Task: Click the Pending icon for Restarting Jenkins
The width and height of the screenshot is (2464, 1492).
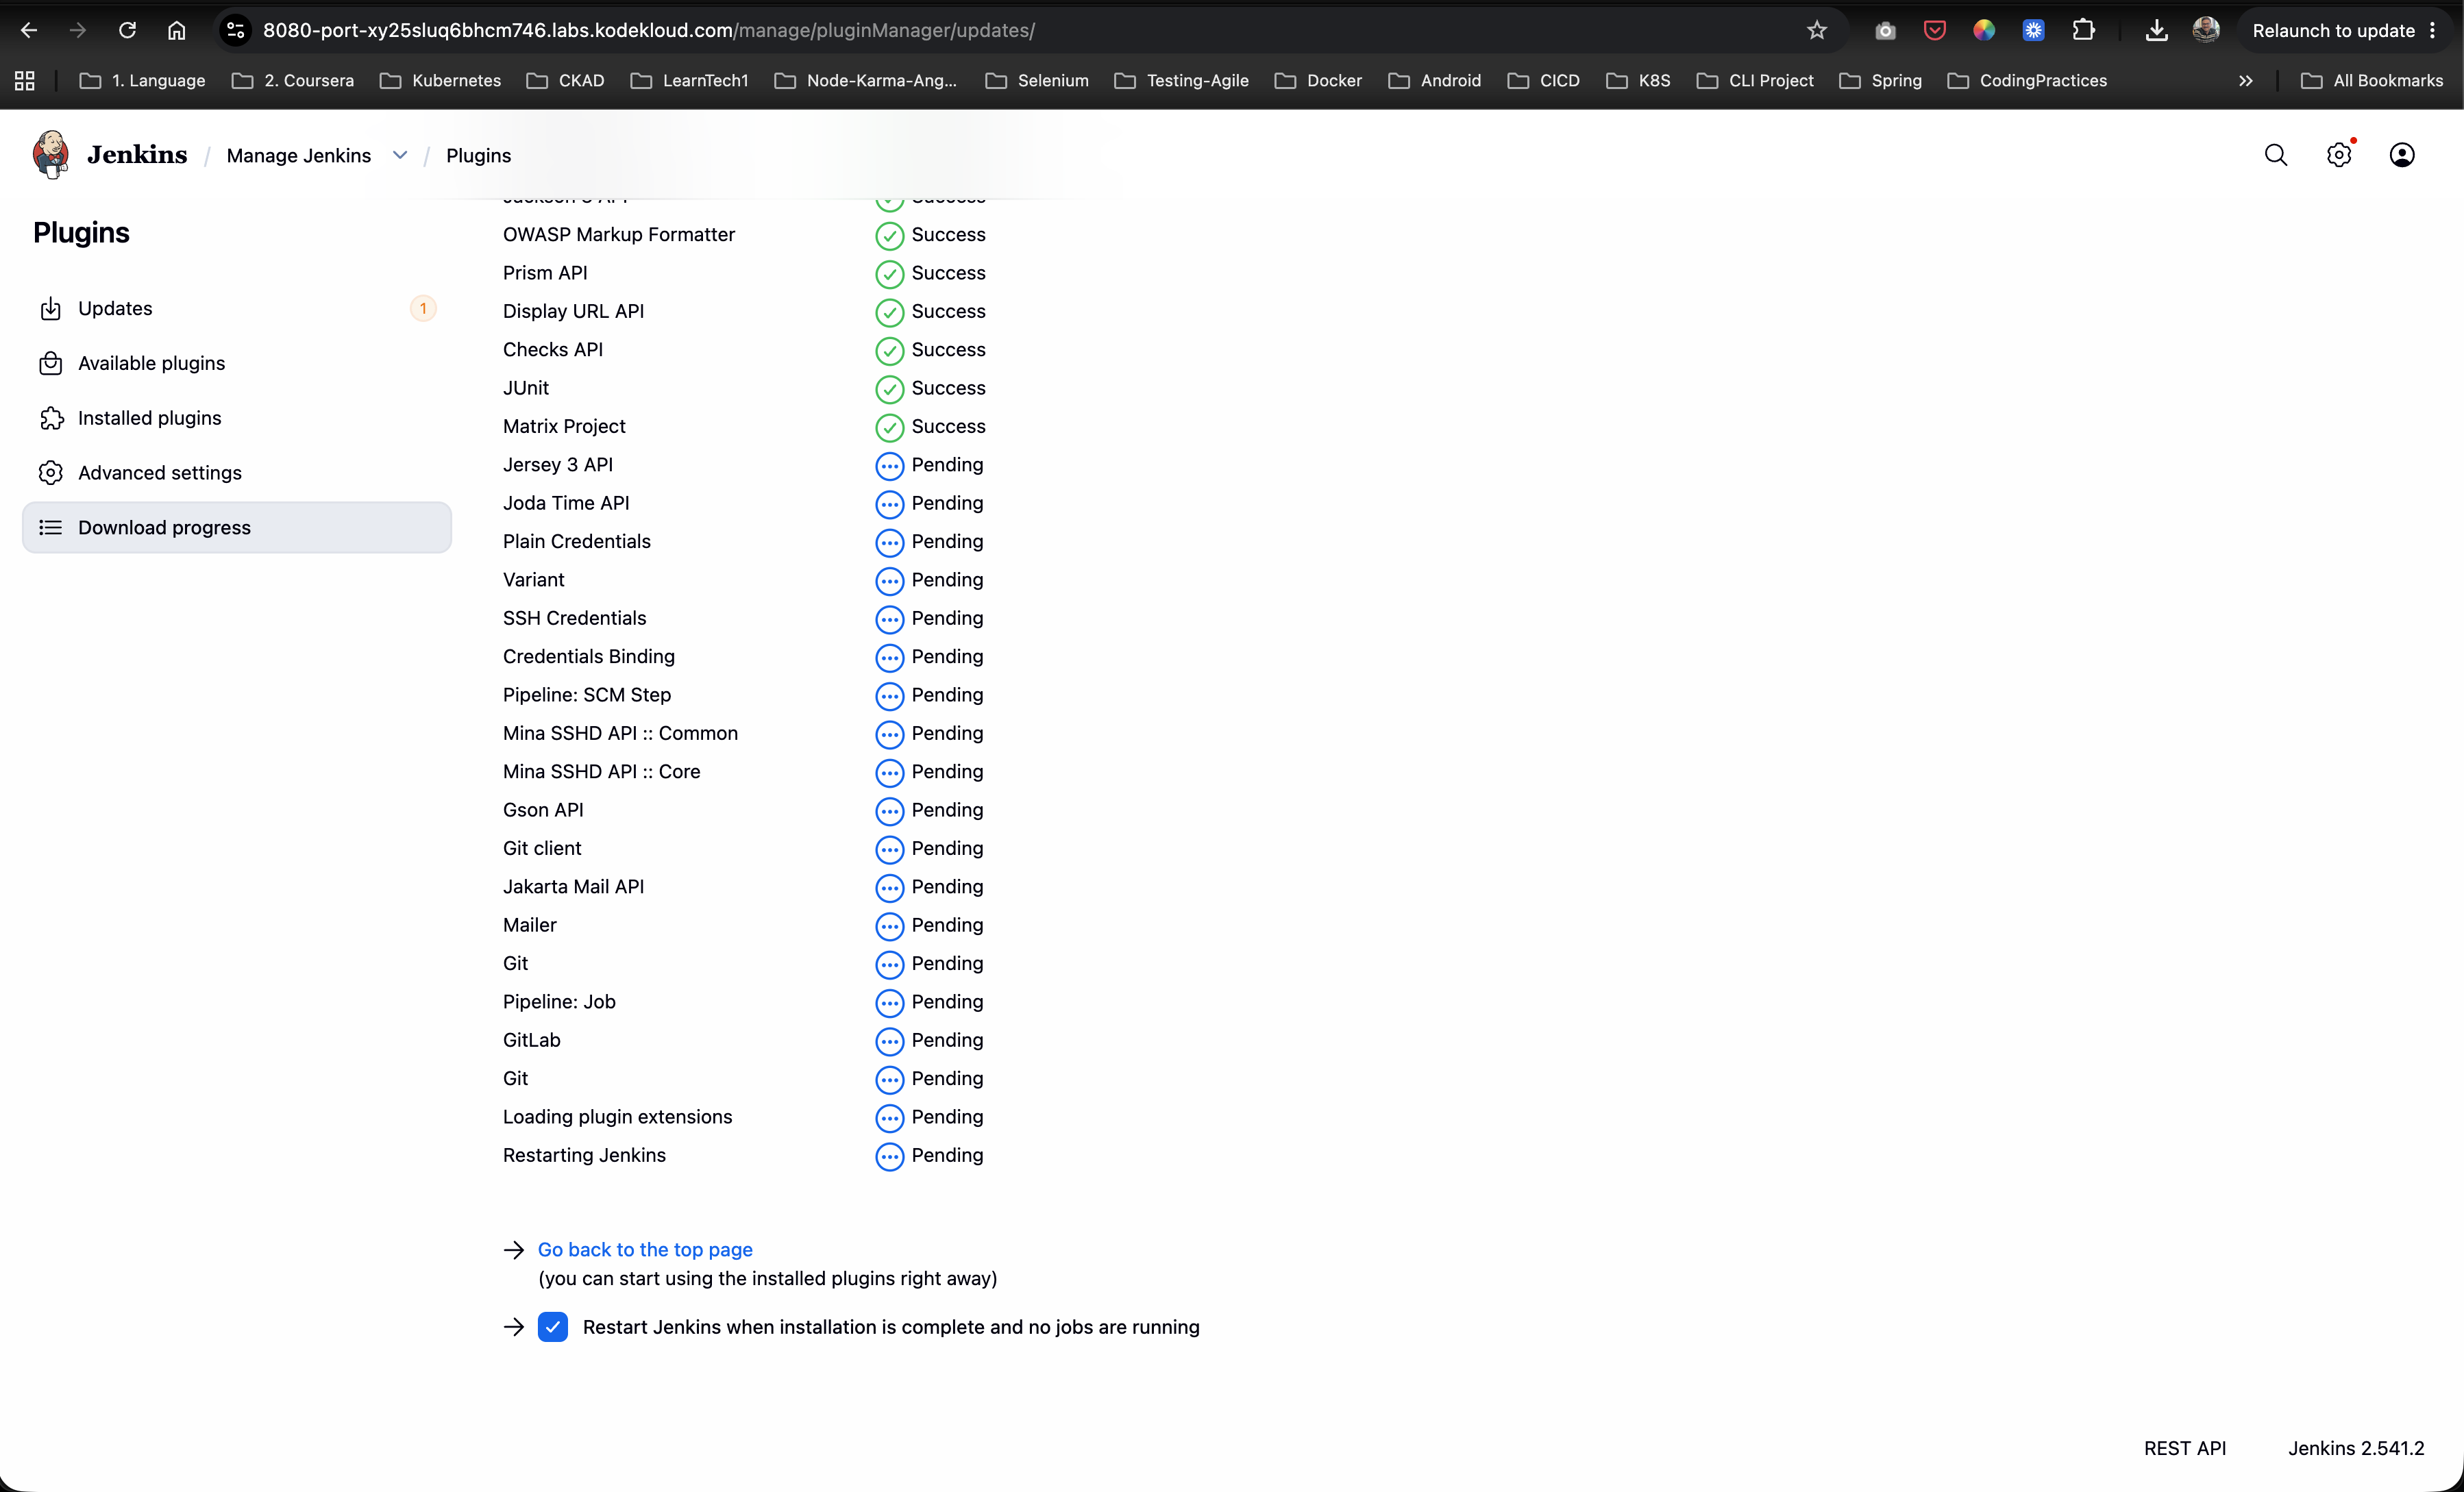Action: click(889, 1156)
